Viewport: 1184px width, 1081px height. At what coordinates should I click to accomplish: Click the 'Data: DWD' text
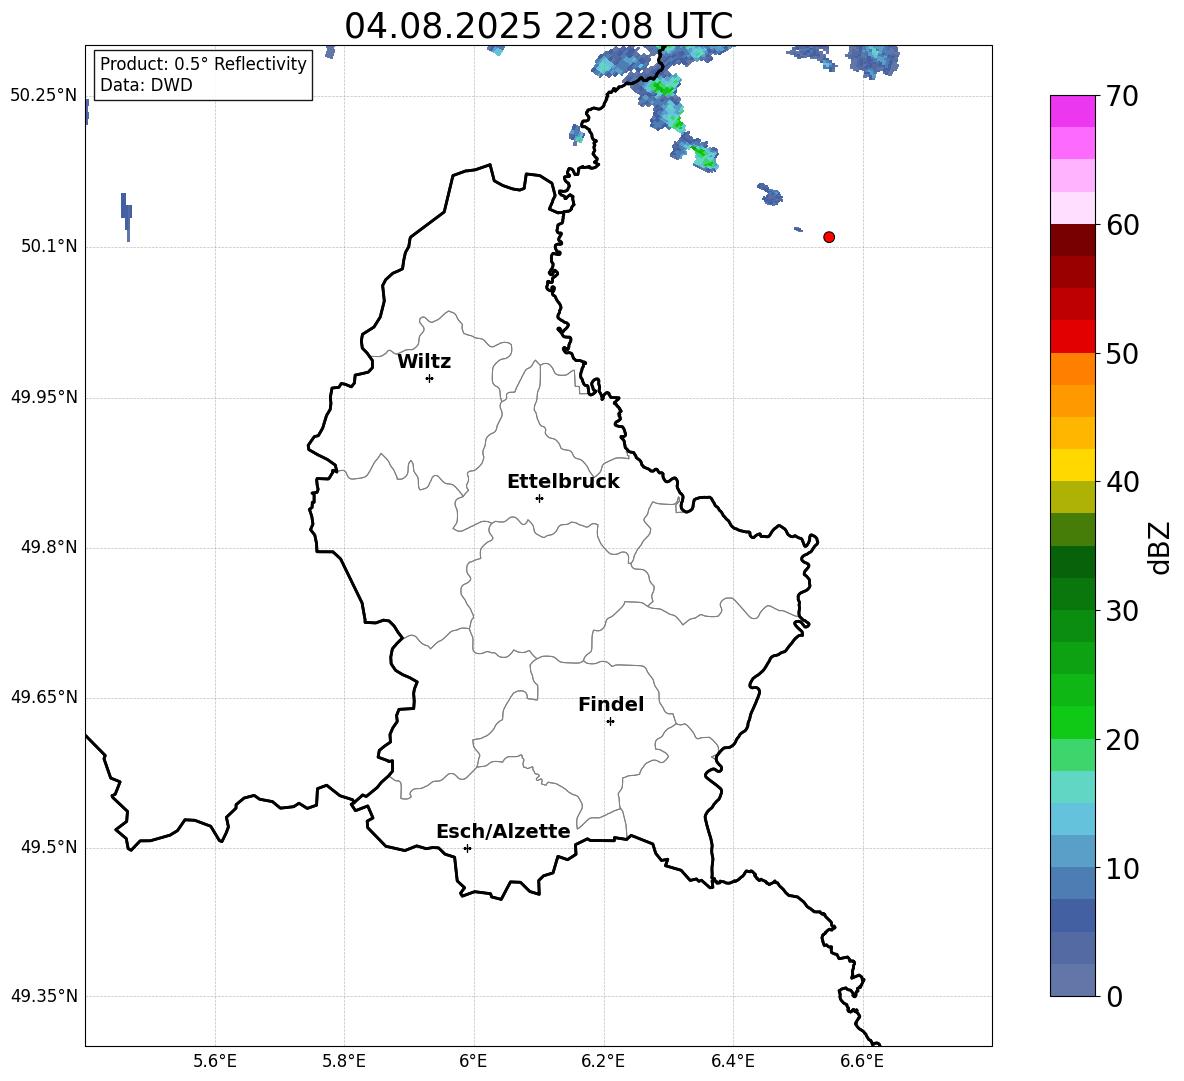point(146,85)
